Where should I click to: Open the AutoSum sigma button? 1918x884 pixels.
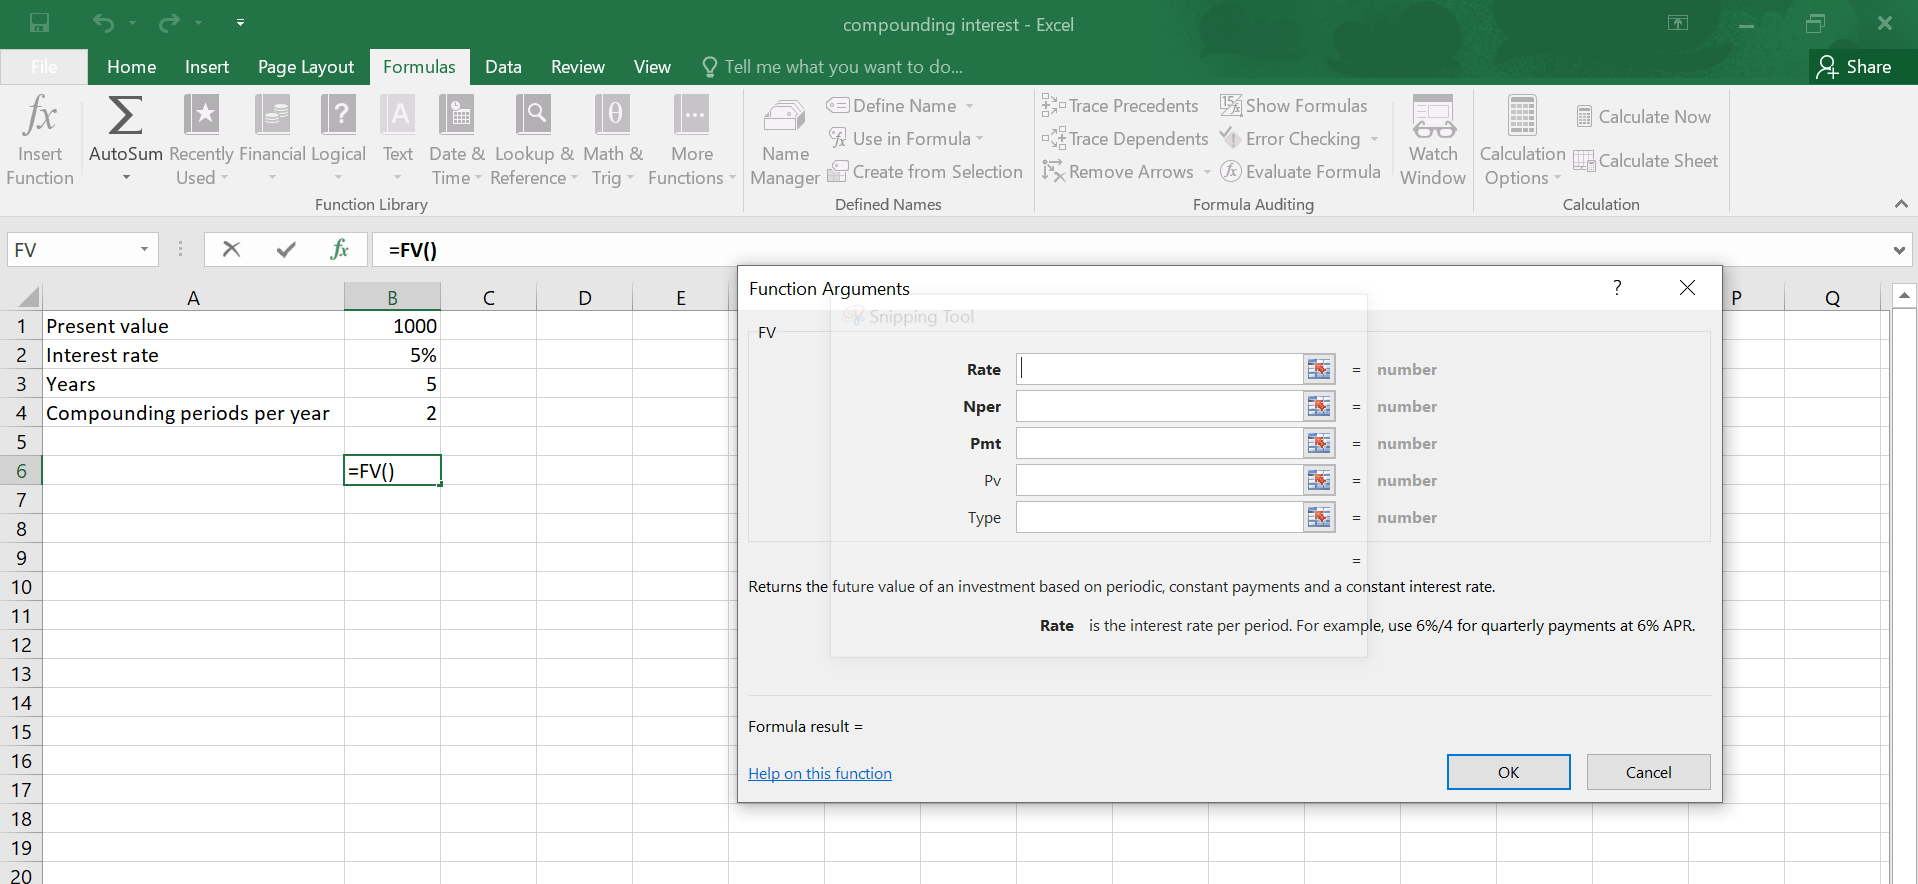(x=125, y=140)
